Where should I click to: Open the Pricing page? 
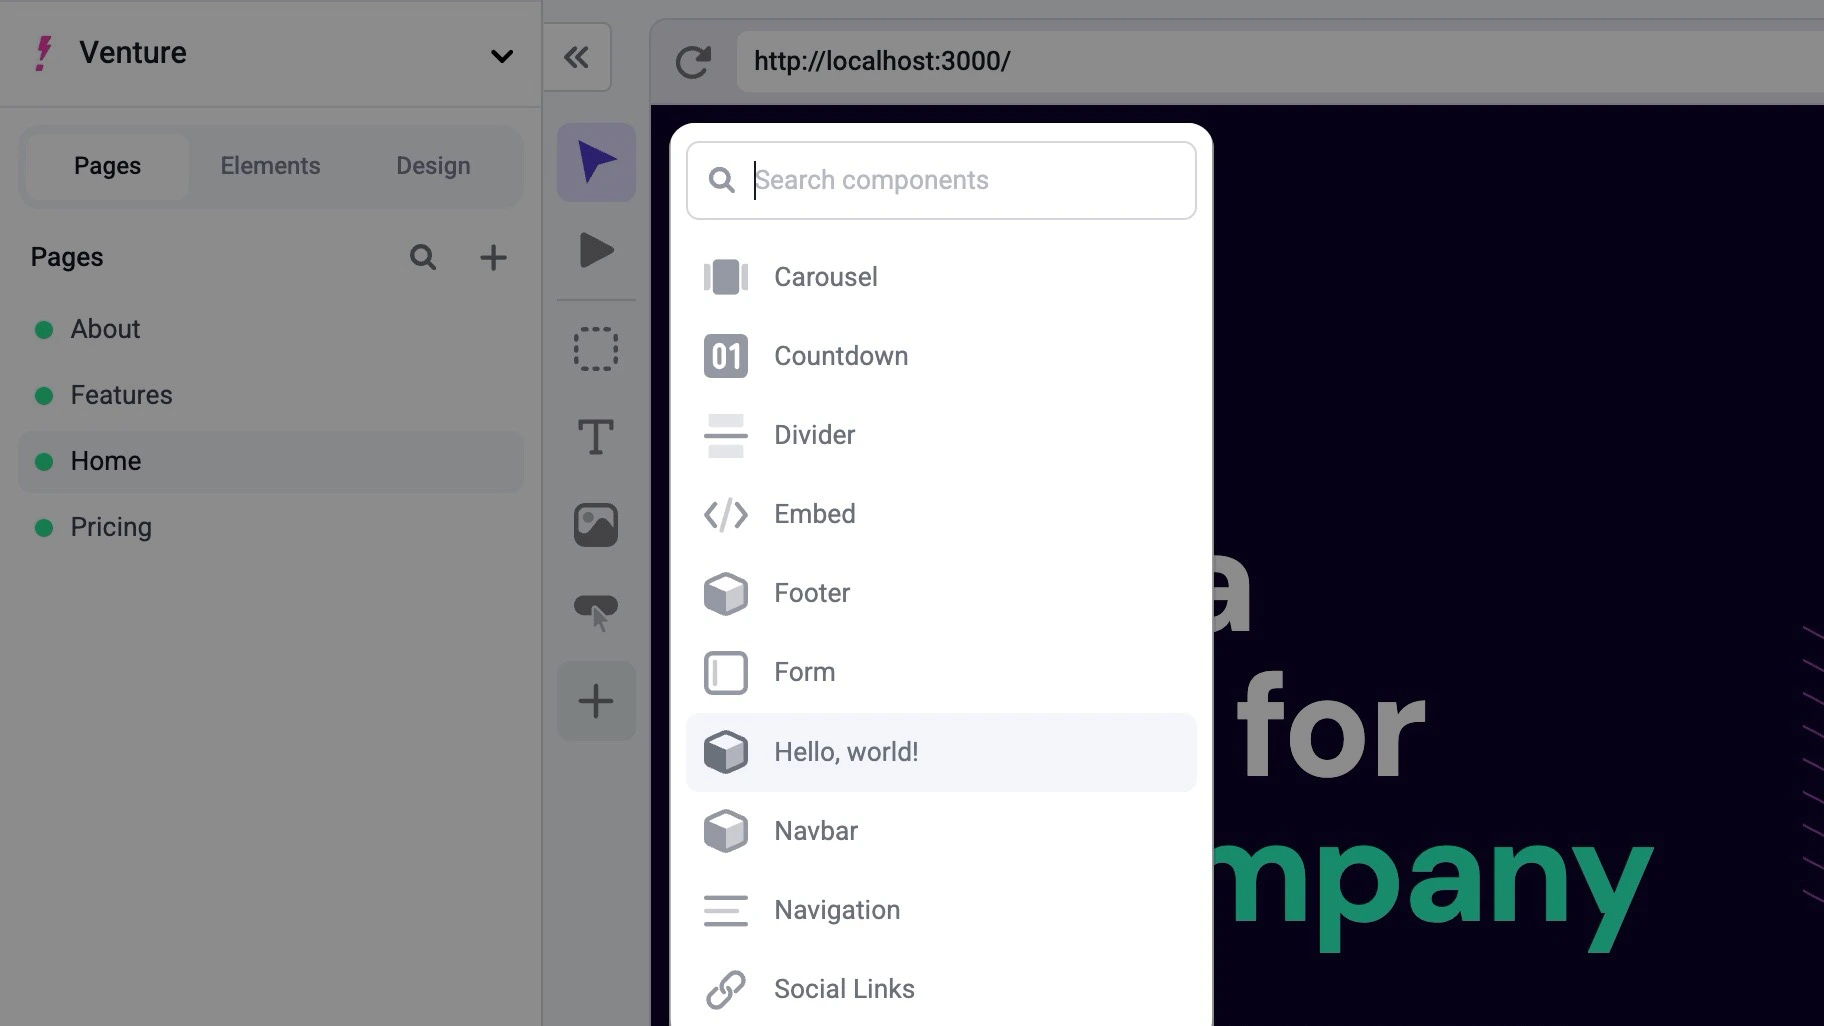click(110, 527)
